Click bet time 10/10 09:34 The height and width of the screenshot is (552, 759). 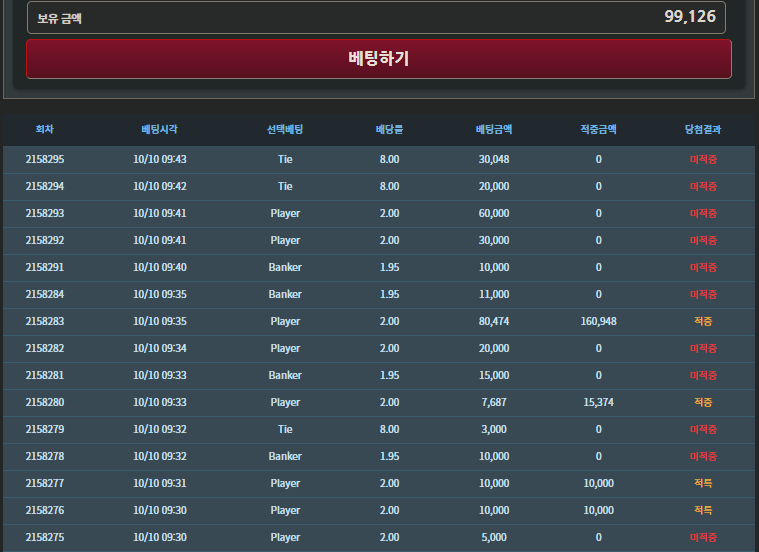160,348
